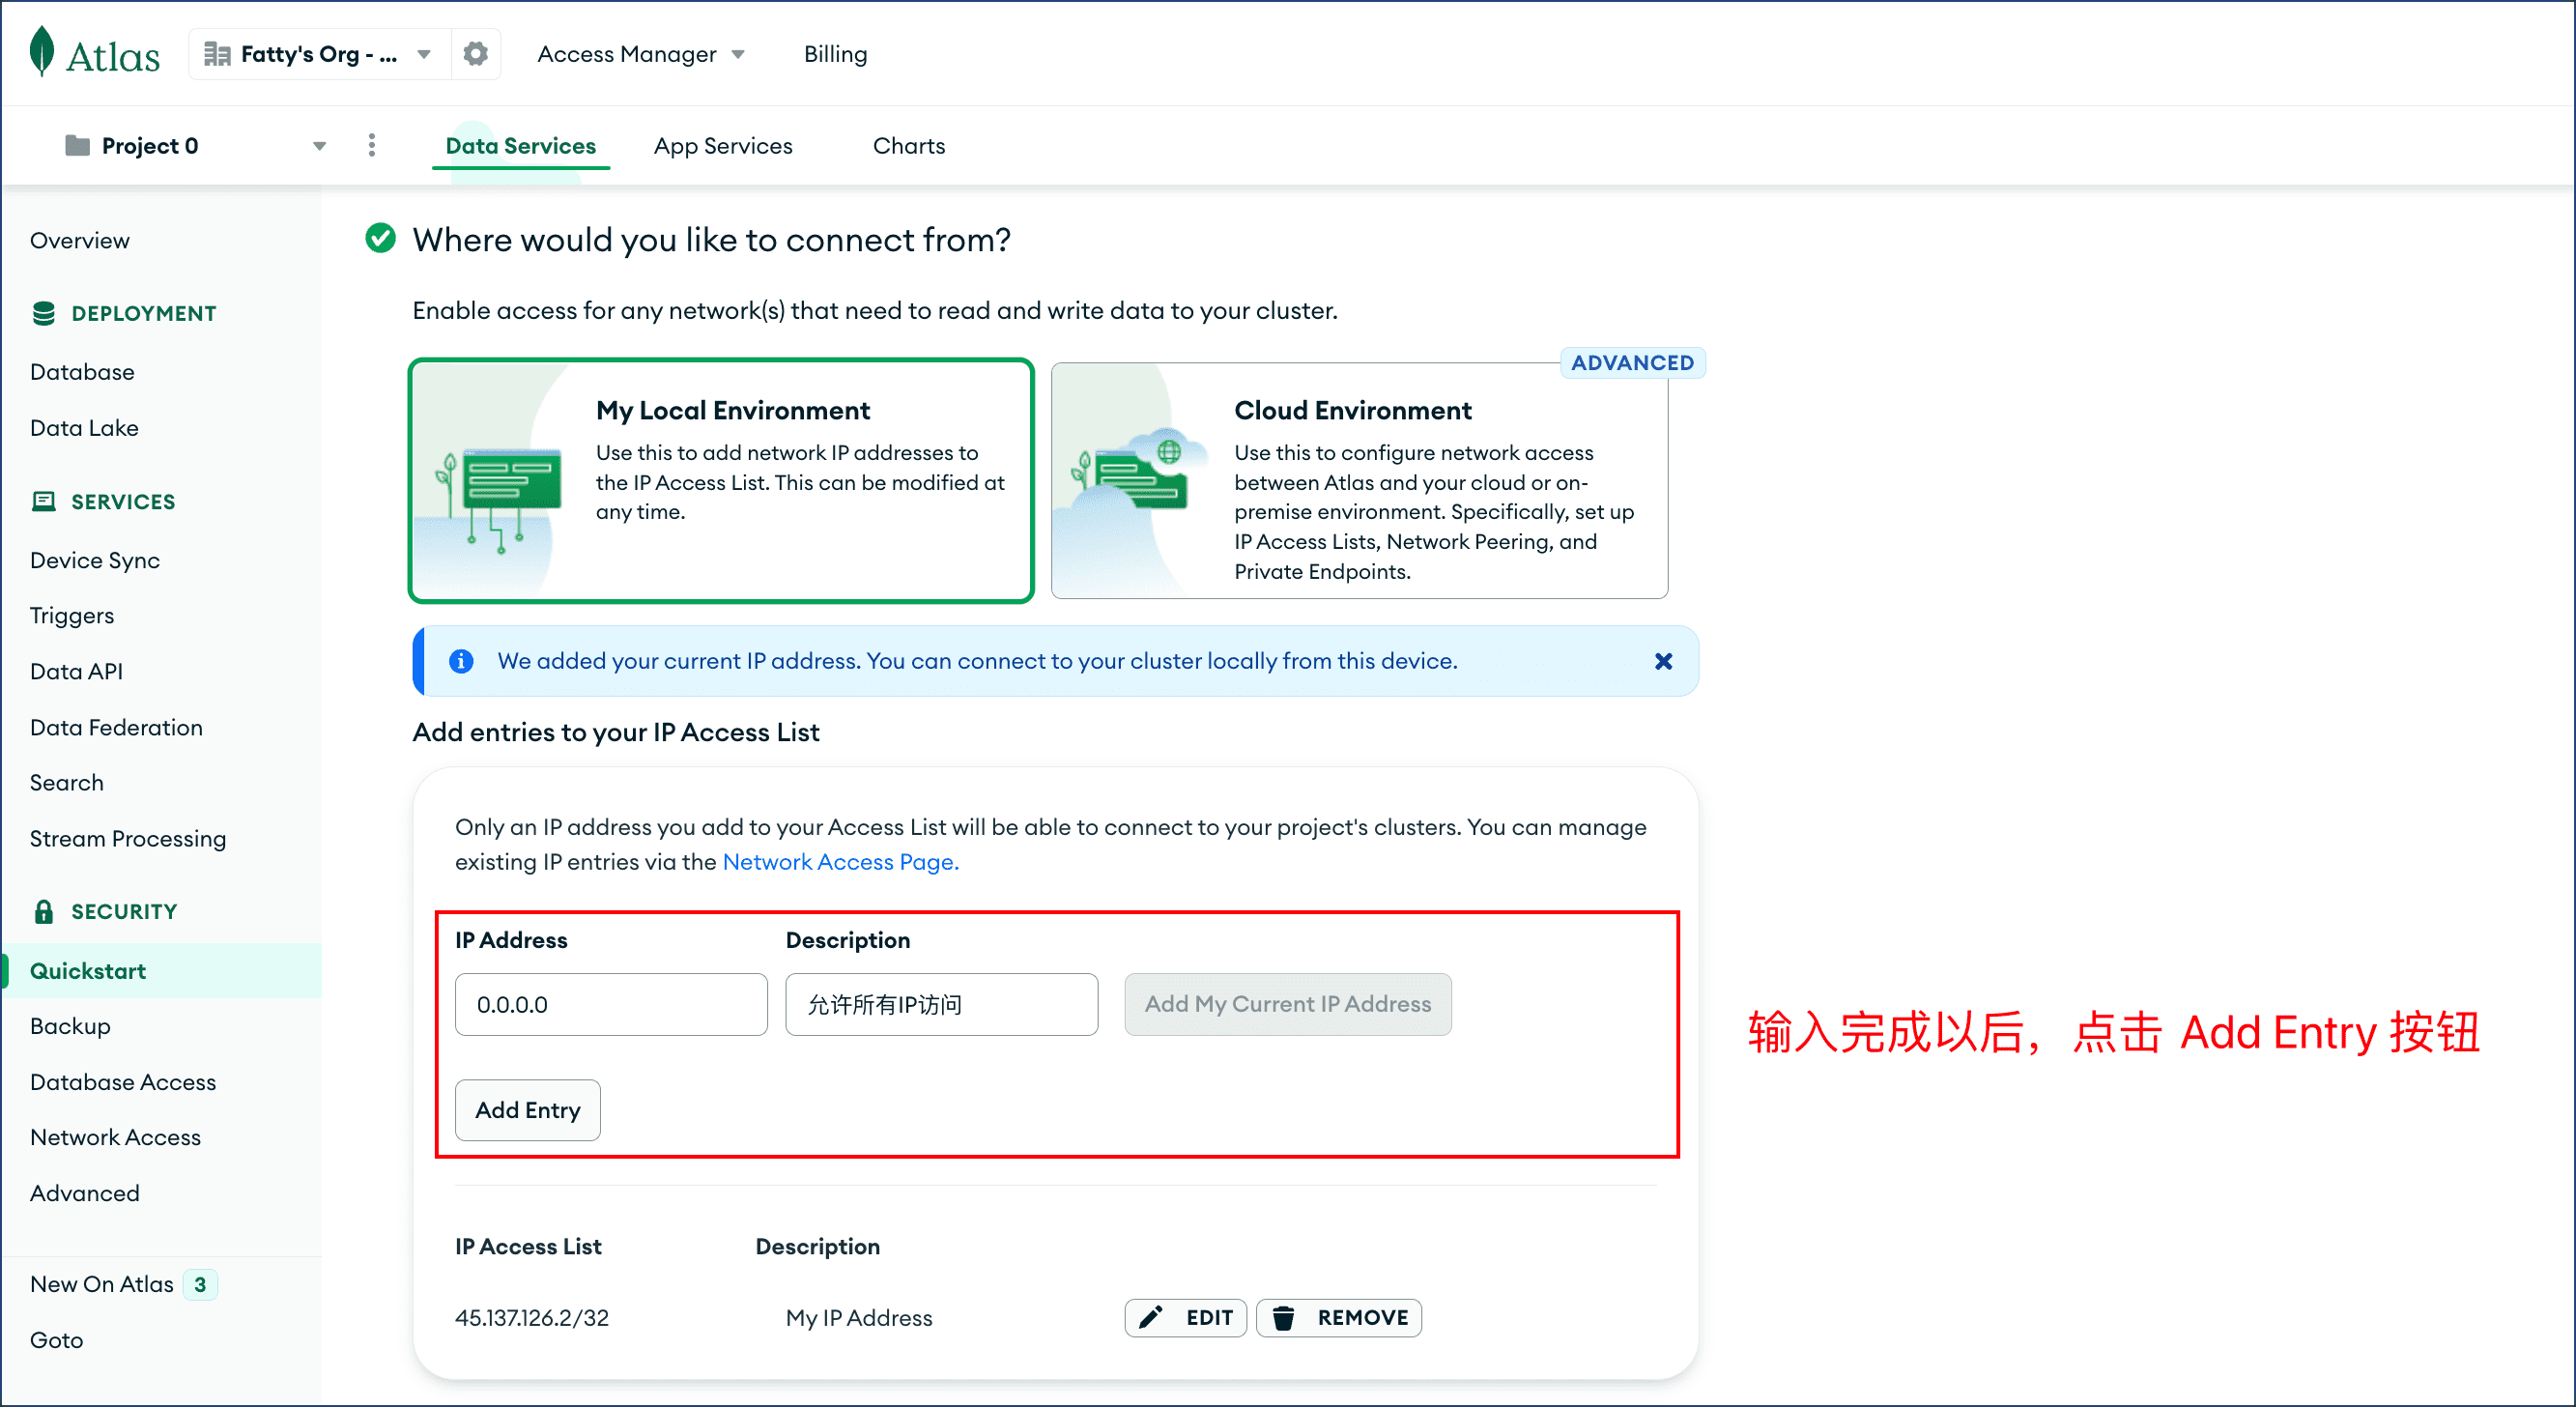Open the Network Access Page link
The width and height of the screenshot is (2576, 1407).
840,862
